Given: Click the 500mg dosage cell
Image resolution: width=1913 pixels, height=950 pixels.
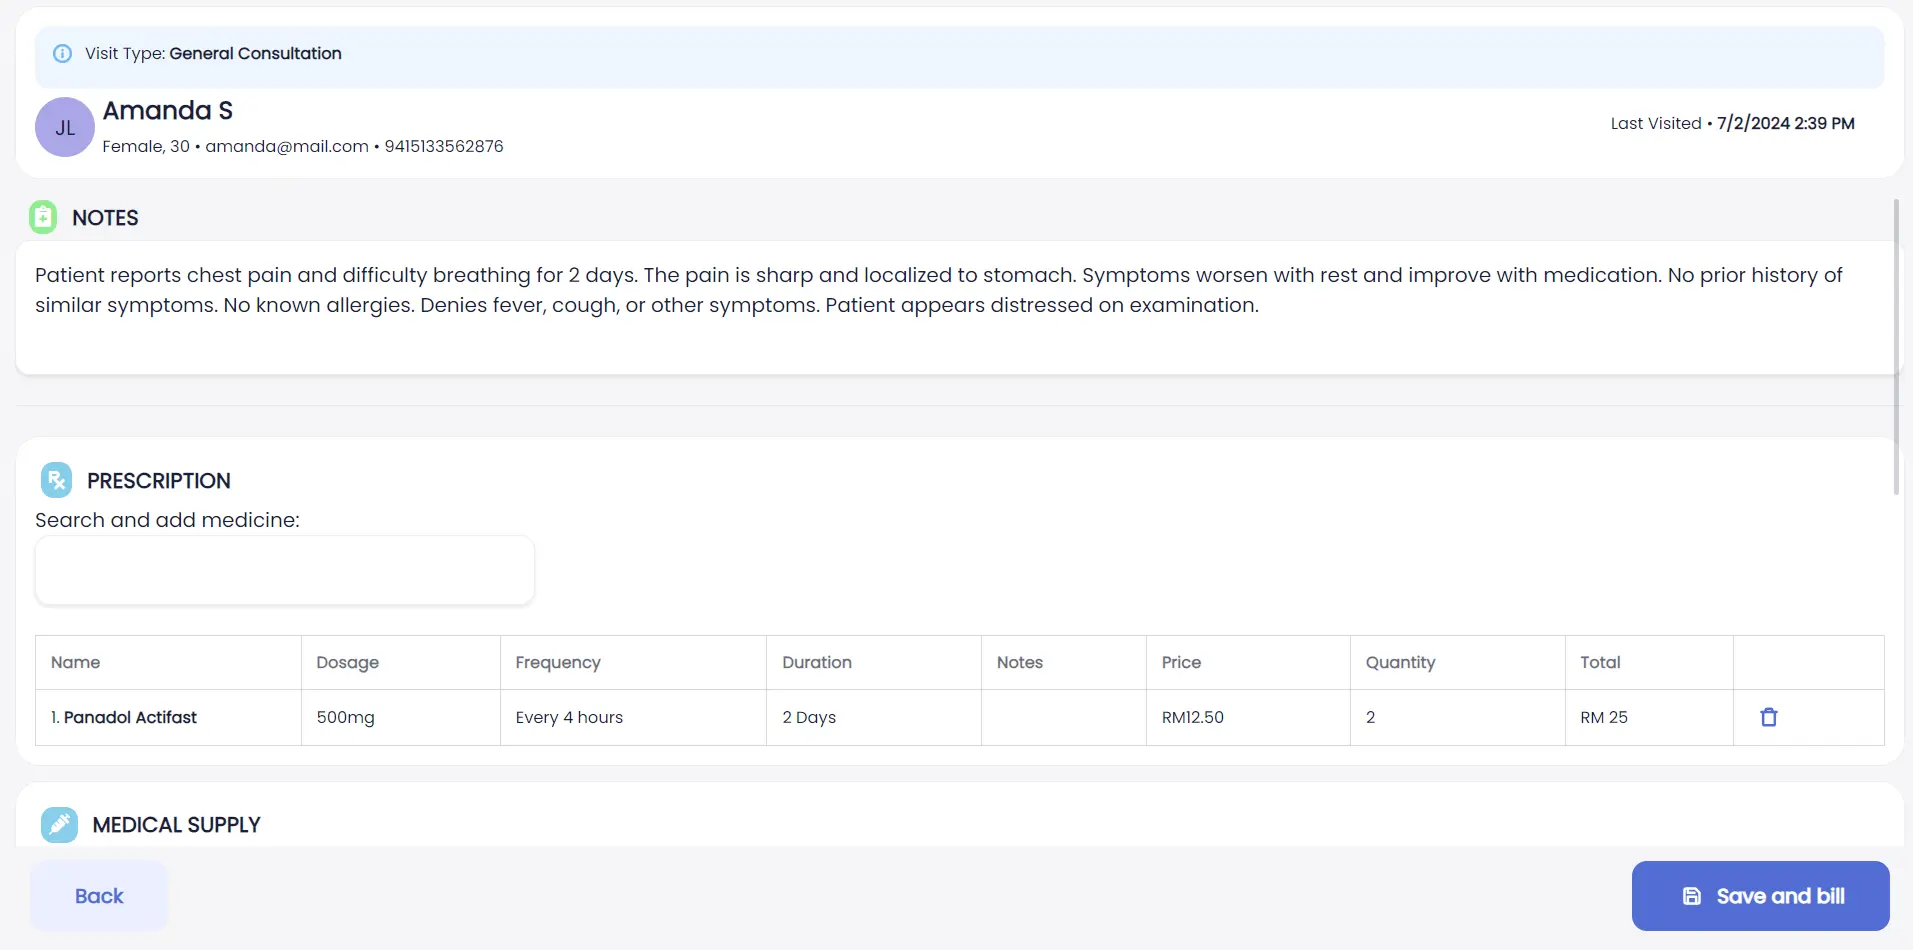Looking at the screenshot, I should pyautogui.click(x=346, y=717).
